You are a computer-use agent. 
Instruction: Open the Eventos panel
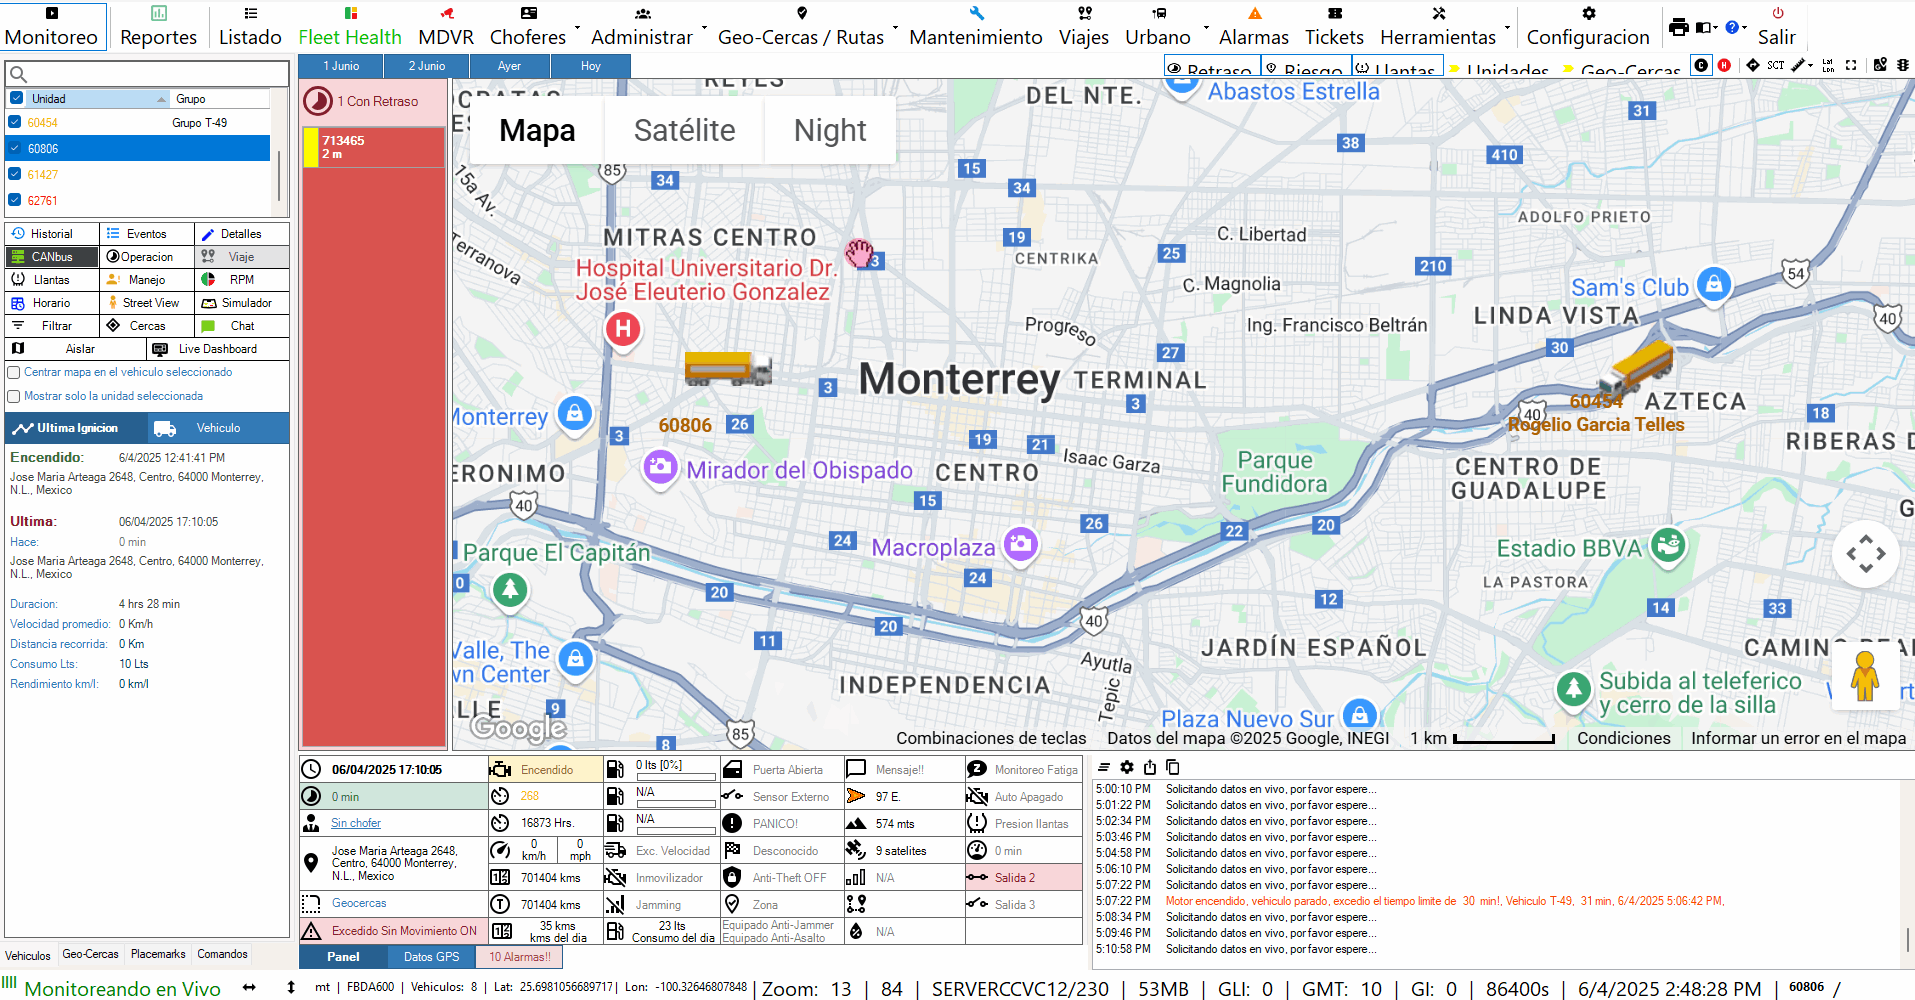pyautogui.click(x=147, y=234)
